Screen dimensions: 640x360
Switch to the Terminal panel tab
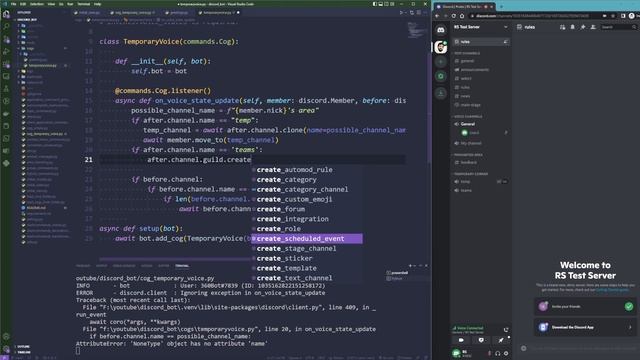[x=182, y=266]
